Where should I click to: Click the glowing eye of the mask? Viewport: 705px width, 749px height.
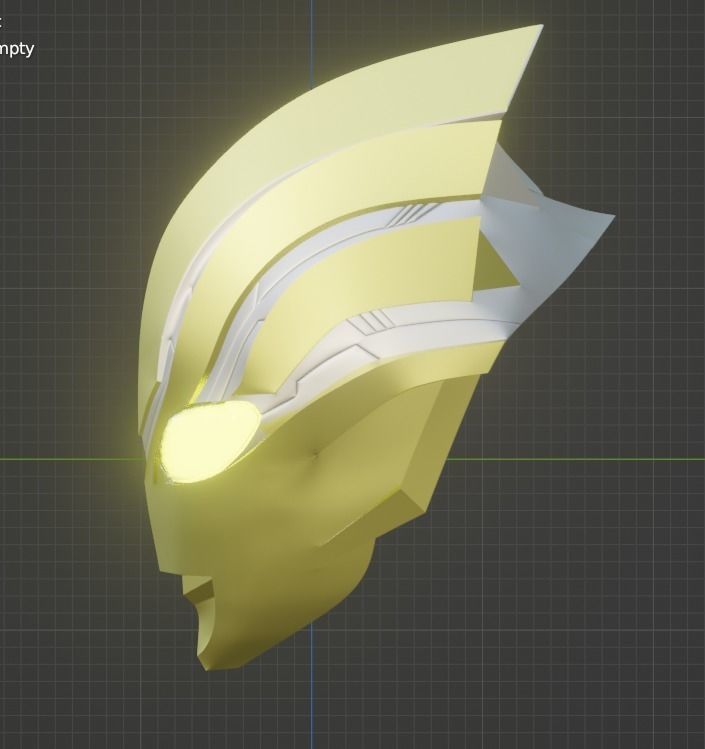pyautogui.click(x=210, y=441)
